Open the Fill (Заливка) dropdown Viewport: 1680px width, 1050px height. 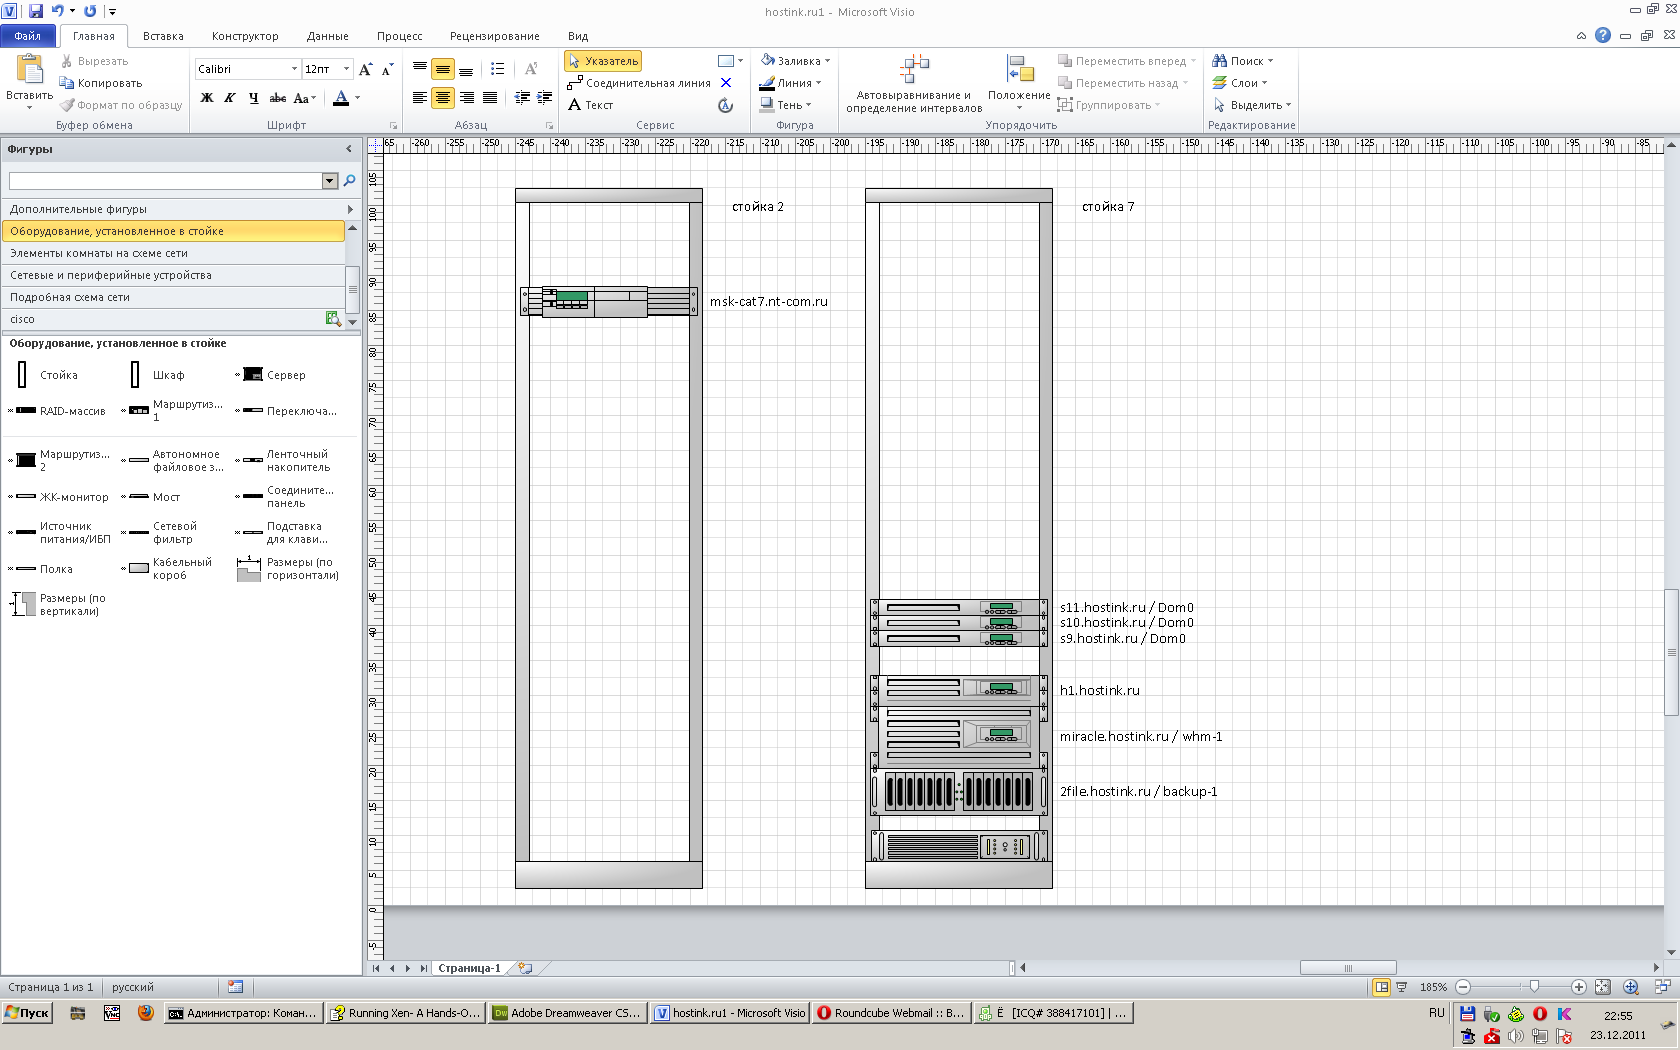pyautogui.click(x=795, y=61)
